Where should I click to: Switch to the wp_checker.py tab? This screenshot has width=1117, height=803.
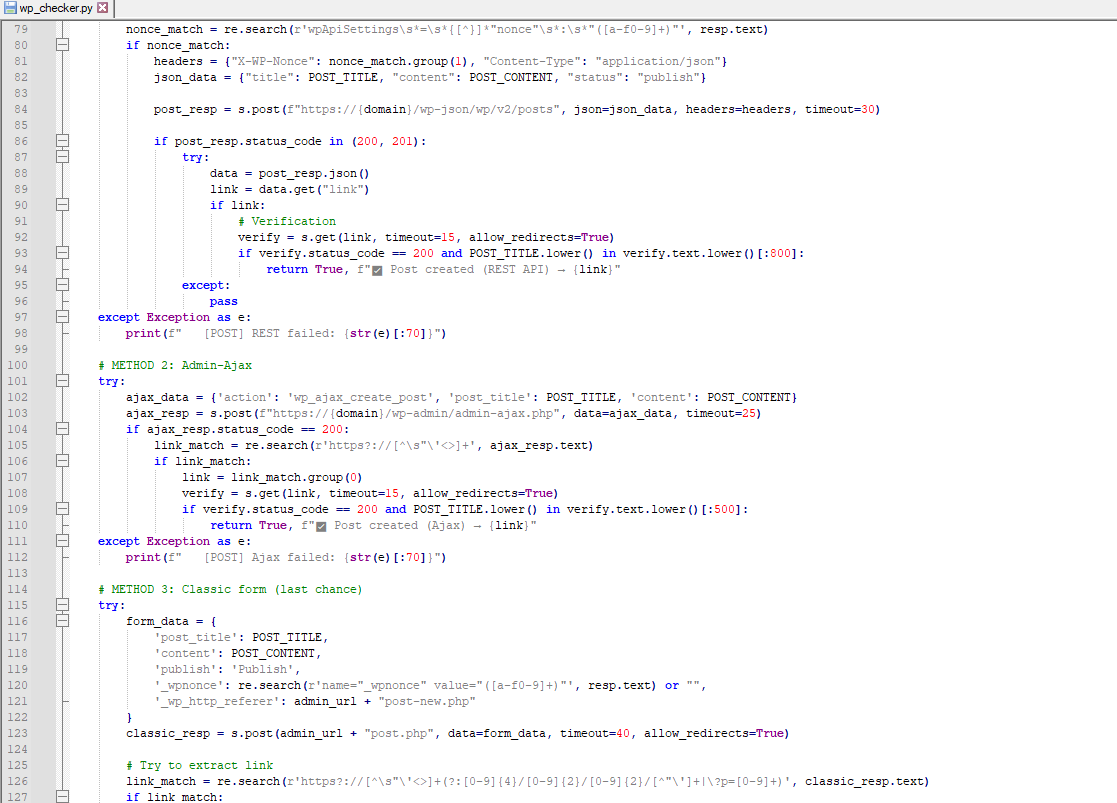tap(56, 8)
